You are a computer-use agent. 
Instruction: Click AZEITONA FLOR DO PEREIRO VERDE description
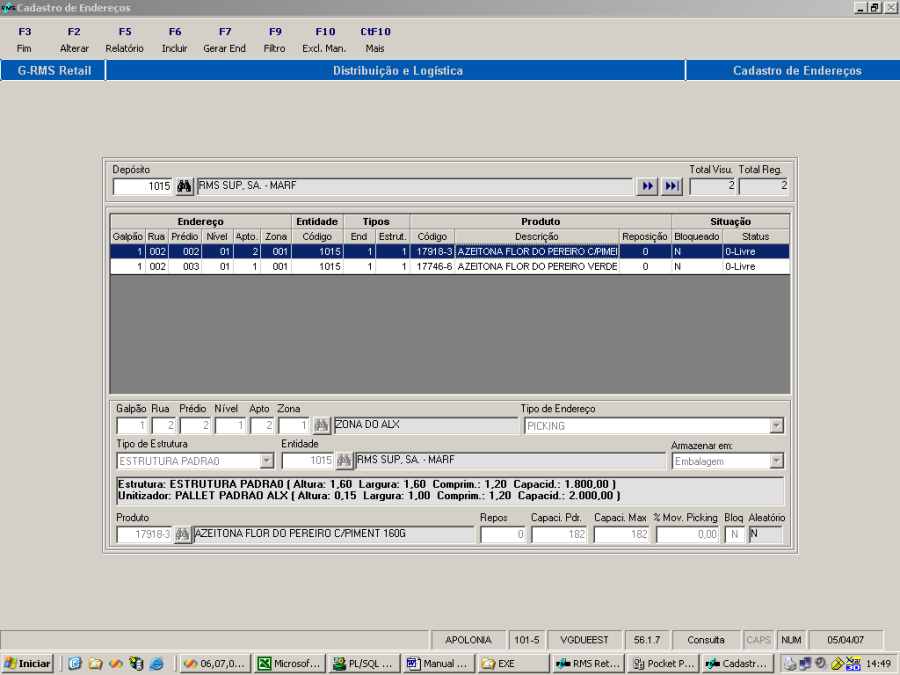click(537, 266)
